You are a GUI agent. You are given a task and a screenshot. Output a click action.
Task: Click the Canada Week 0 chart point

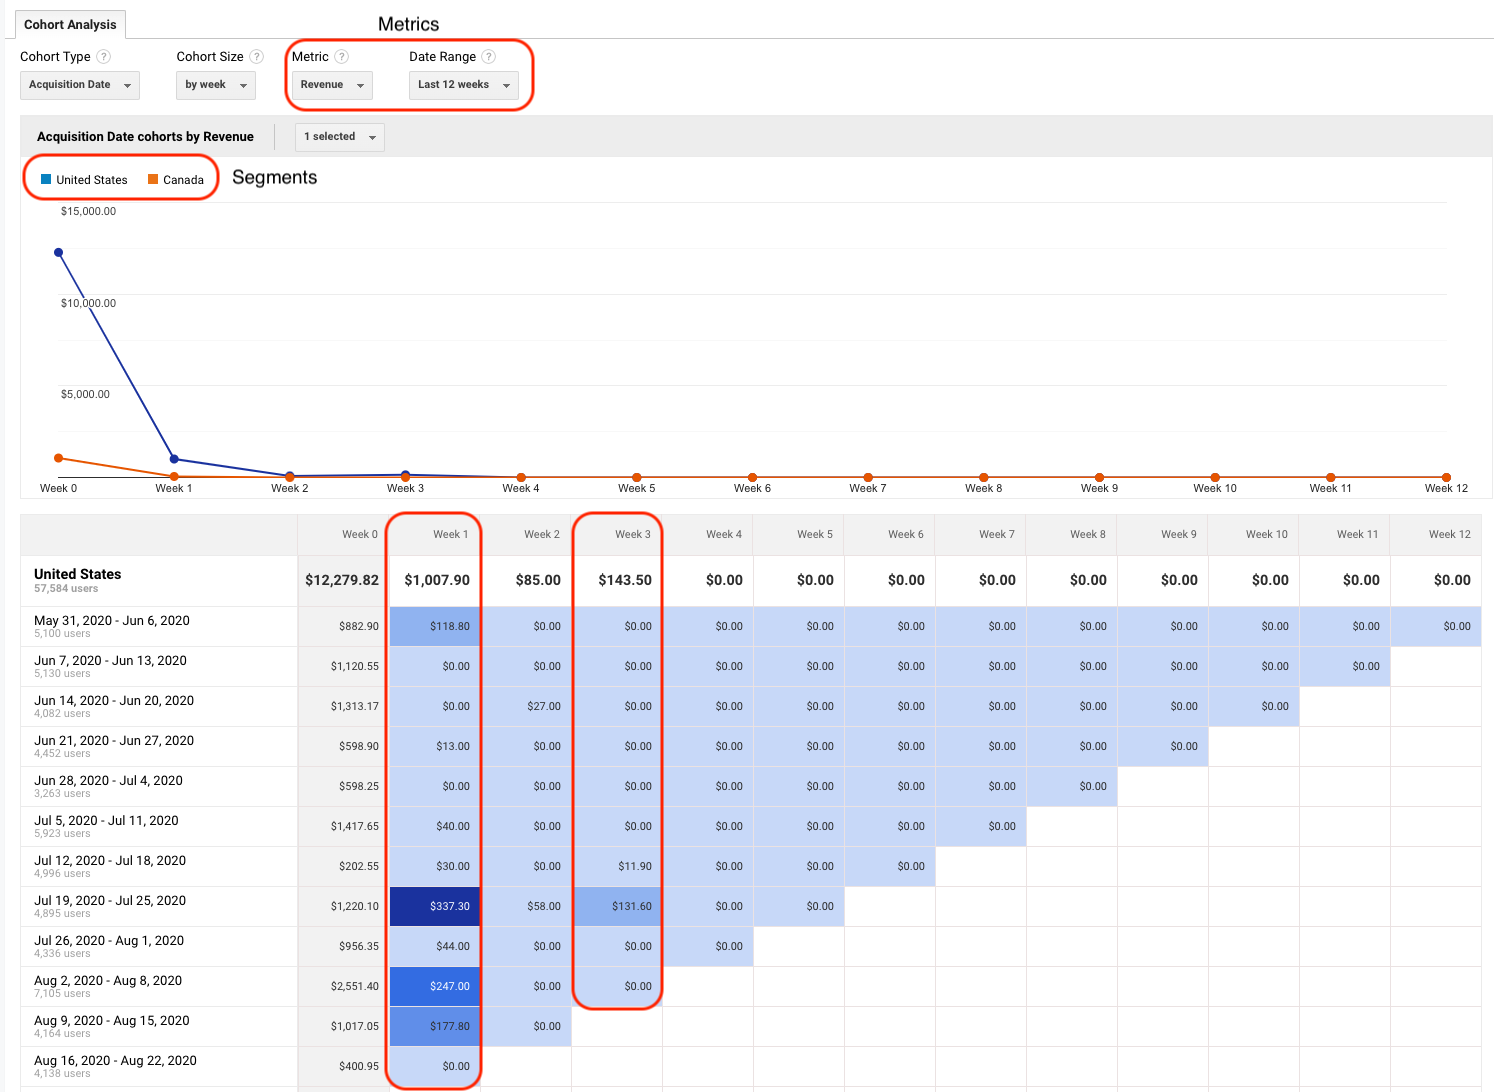click(x=59, y=458)
